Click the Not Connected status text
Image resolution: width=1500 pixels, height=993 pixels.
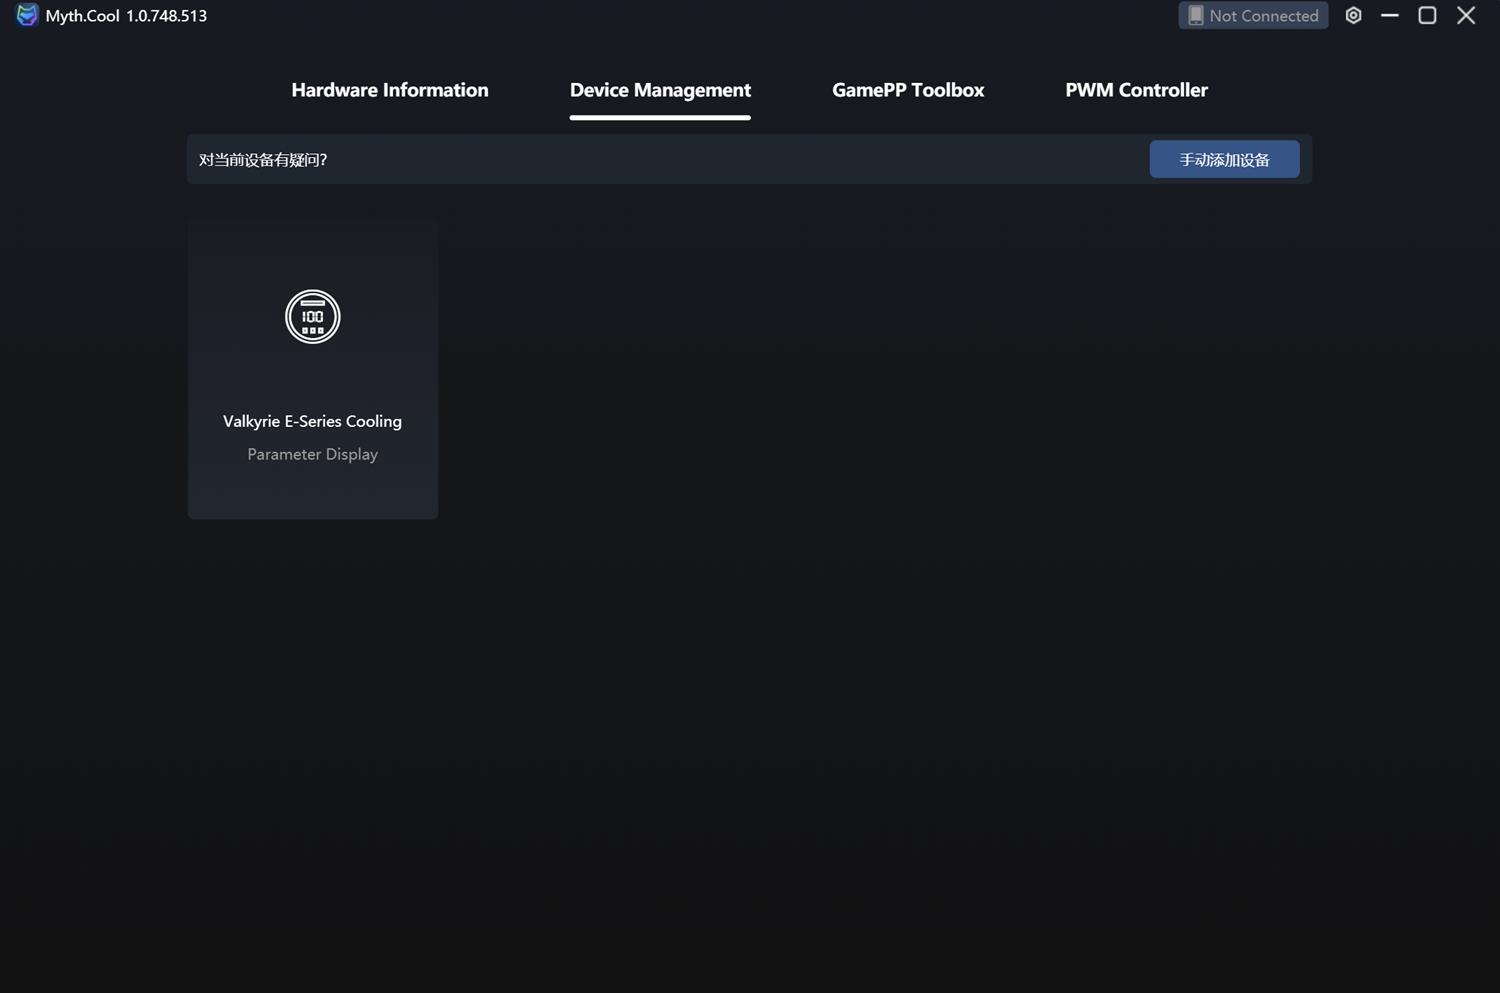[1263, 16]
